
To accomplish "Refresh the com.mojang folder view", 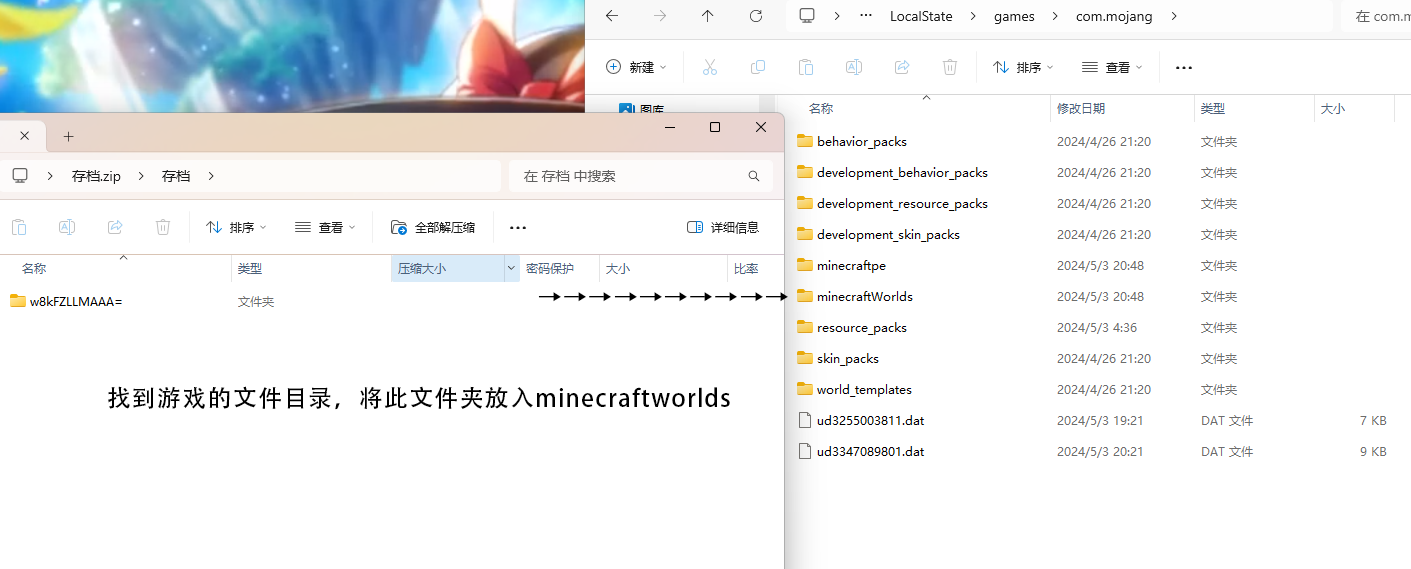I will [756, 16].
